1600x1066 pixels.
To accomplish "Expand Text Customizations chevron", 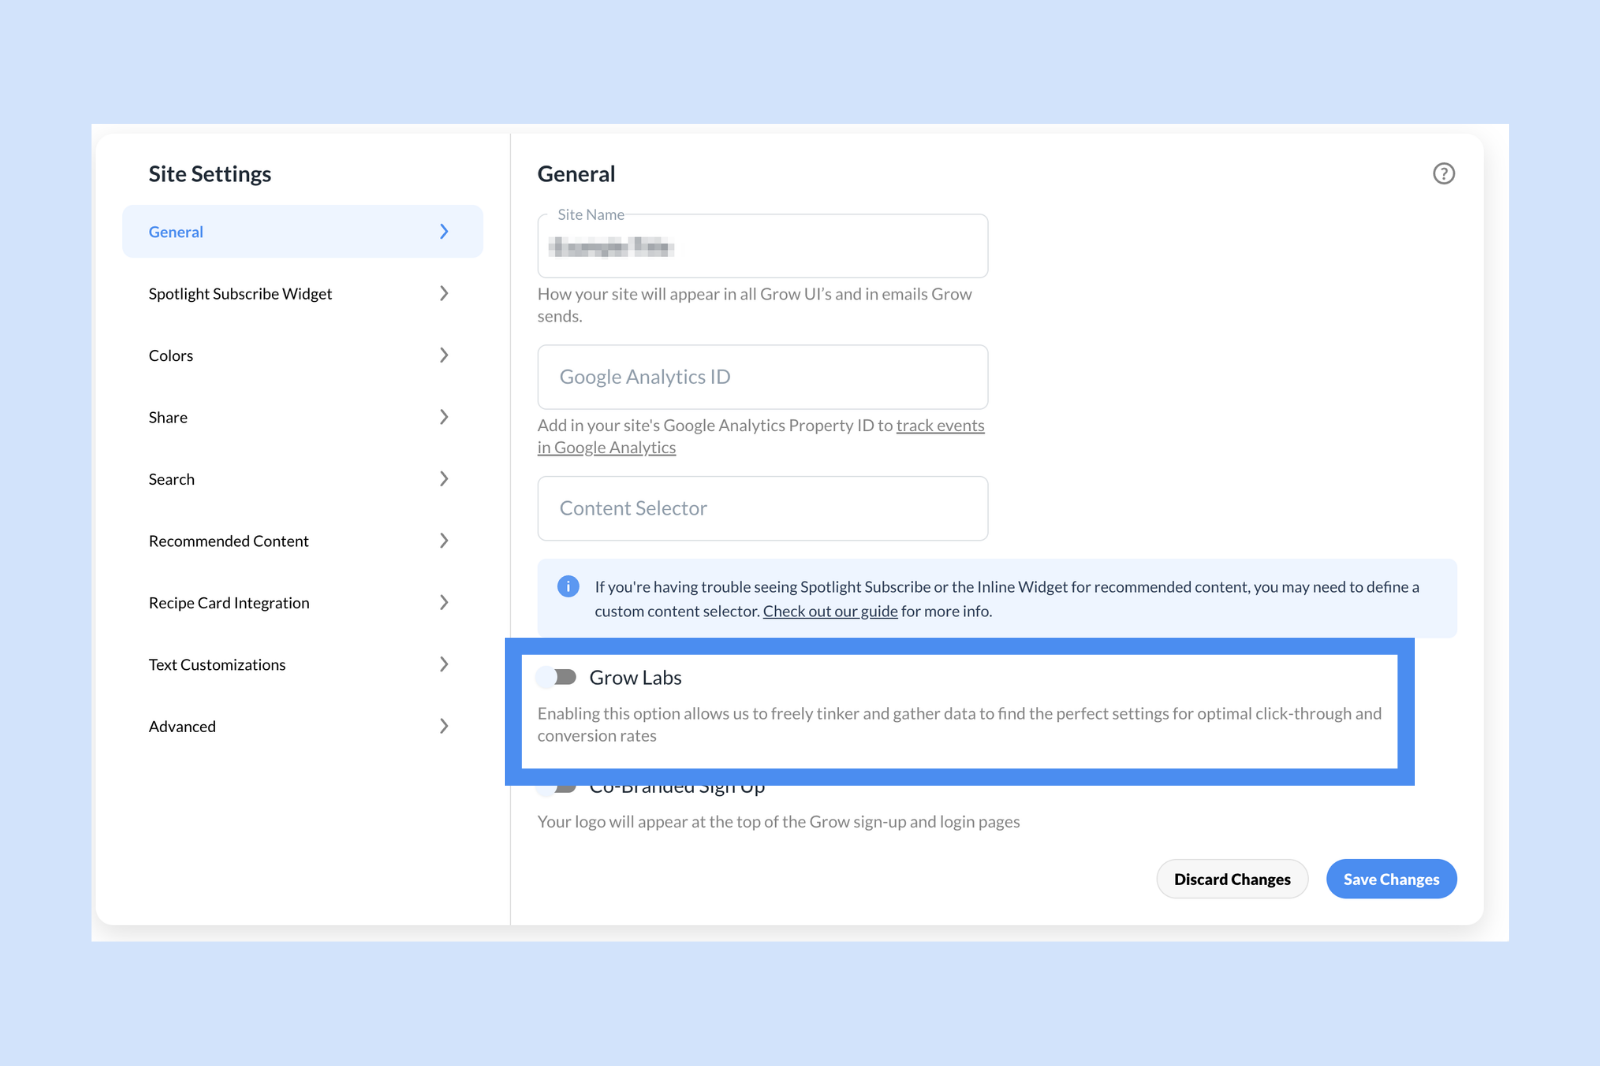I will pos(444,664).
